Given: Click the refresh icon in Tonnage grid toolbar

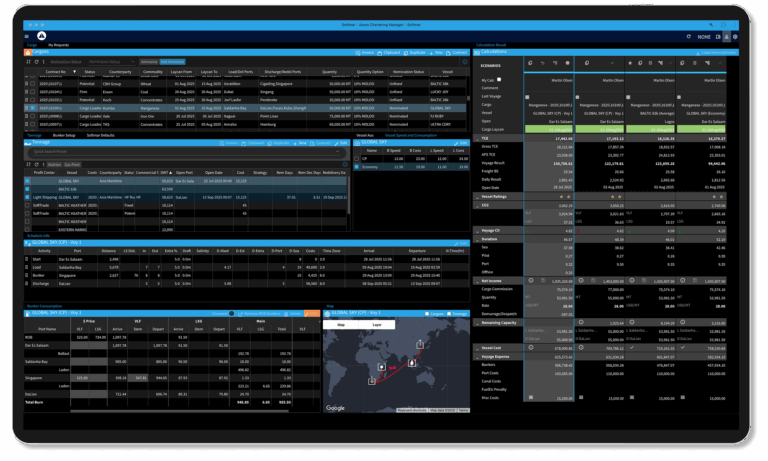Looking at the screenshot, I should coord(36,165).
